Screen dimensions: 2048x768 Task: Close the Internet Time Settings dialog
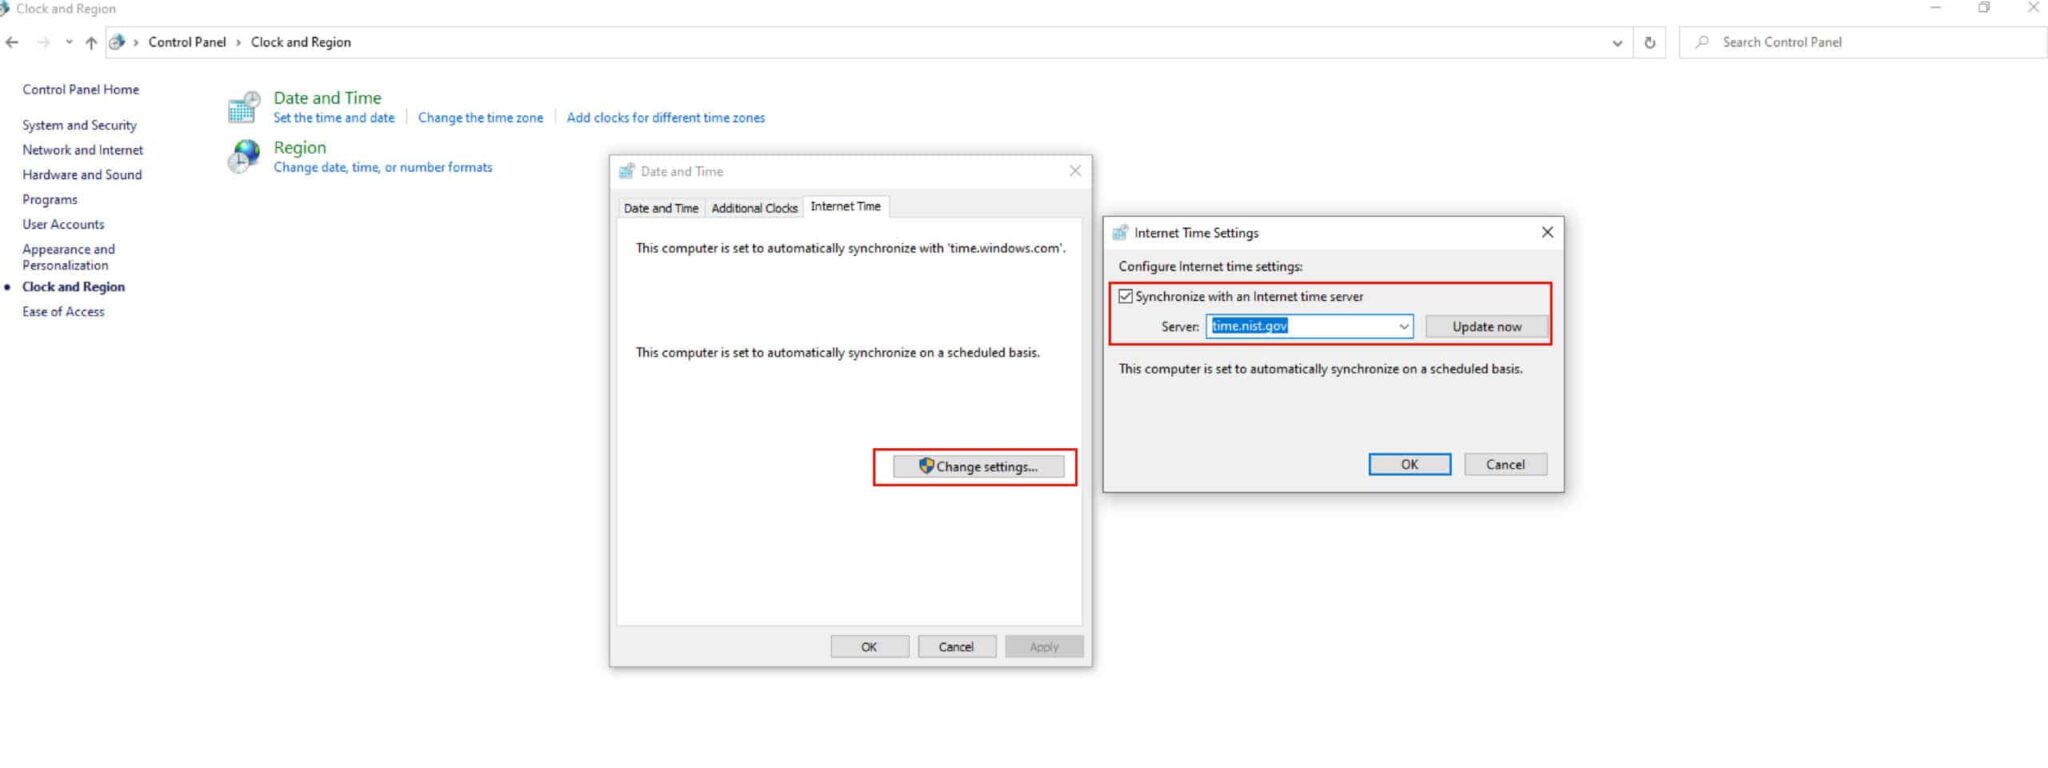click(1547, 232)
